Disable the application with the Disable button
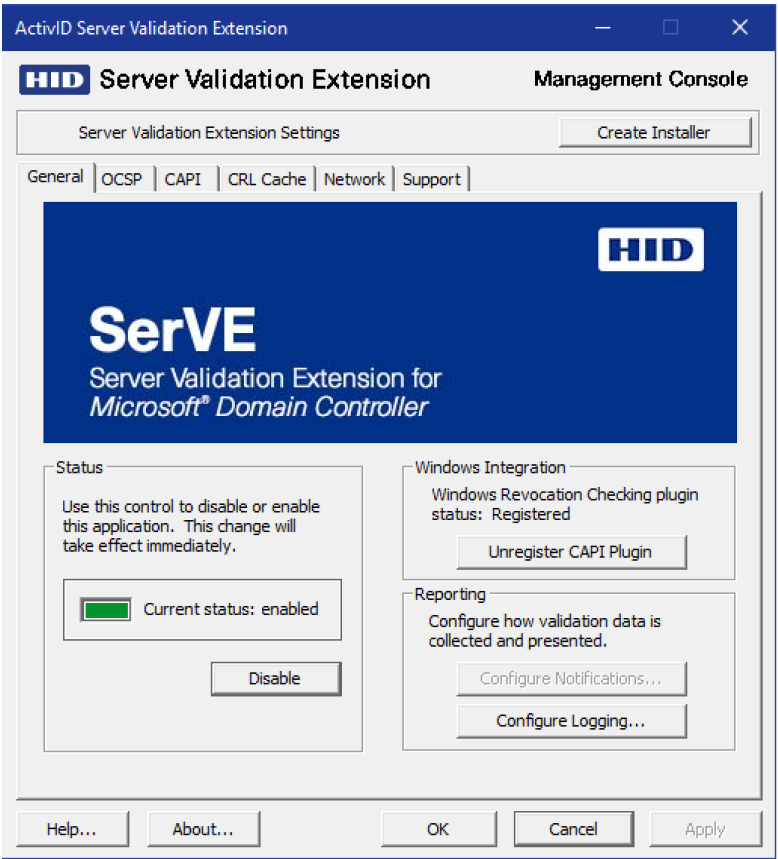Image resolution: width=778 pixels, height=859 pixels. pyautogui.click(x=276, y=679)
